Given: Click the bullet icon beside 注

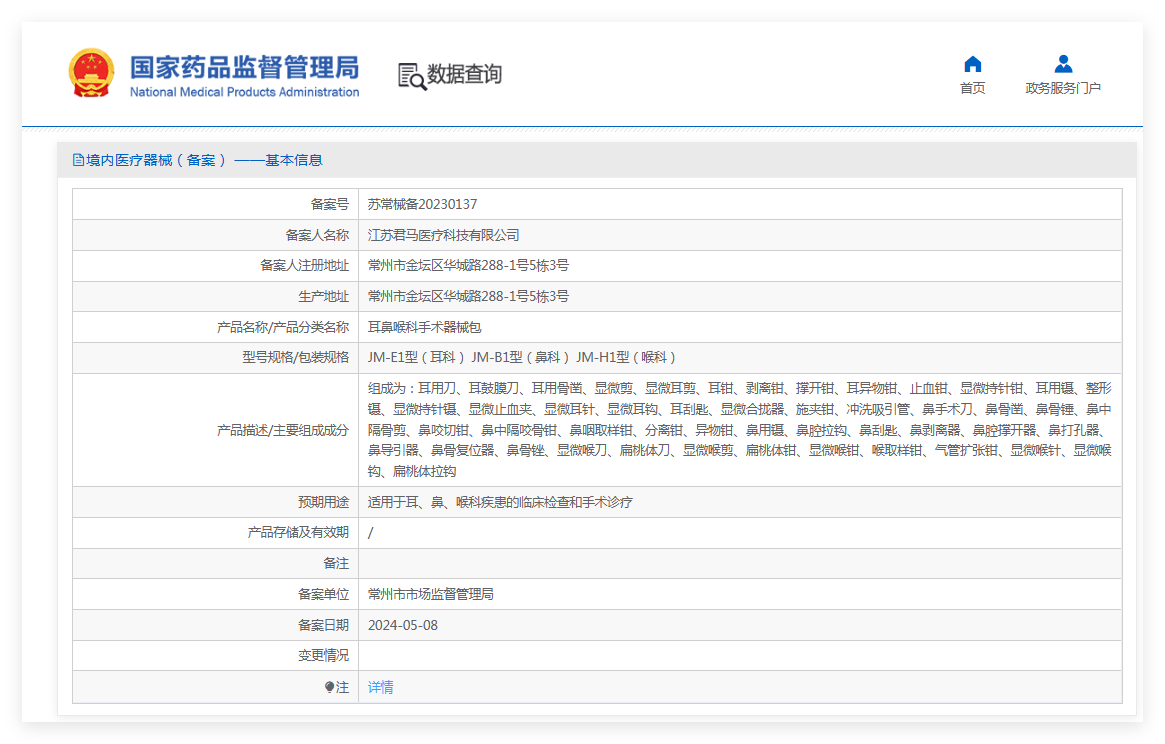Looking at the screenshot, I should (x=329, y=688).
